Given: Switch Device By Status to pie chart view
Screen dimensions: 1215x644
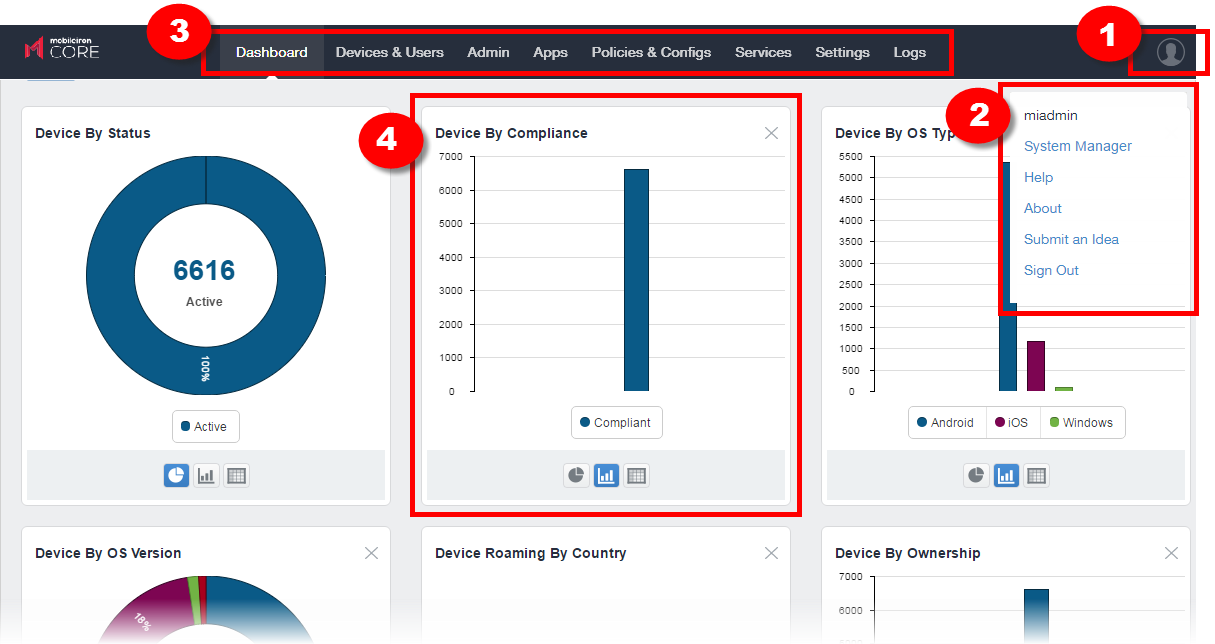Looking at the screenshot, I should pyautogui.click(x=176, y=476).
